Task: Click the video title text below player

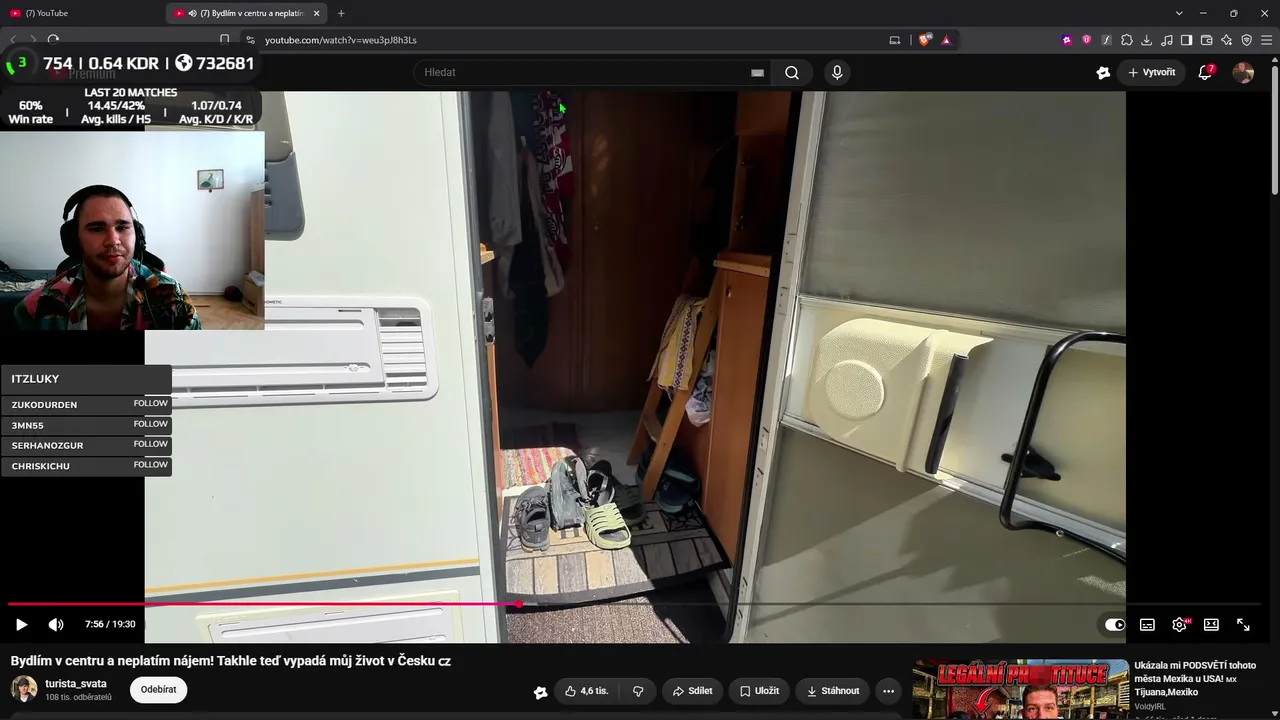Action: tap(231, 661)
